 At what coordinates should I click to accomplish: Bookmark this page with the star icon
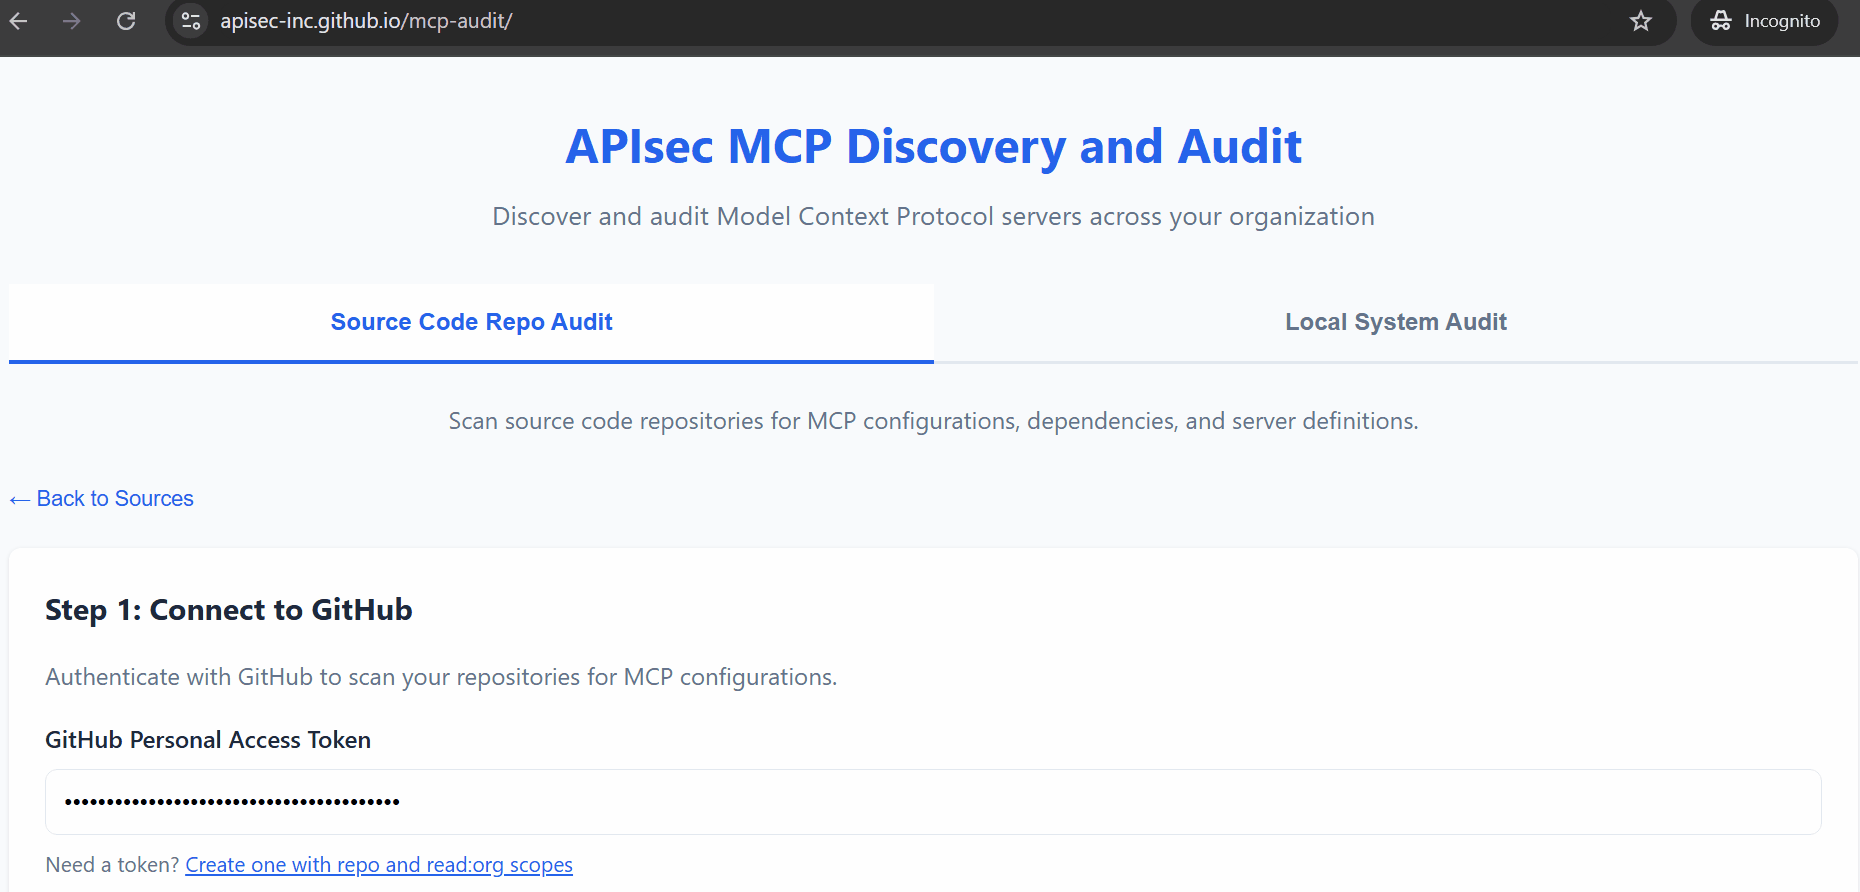point(1641,21)
